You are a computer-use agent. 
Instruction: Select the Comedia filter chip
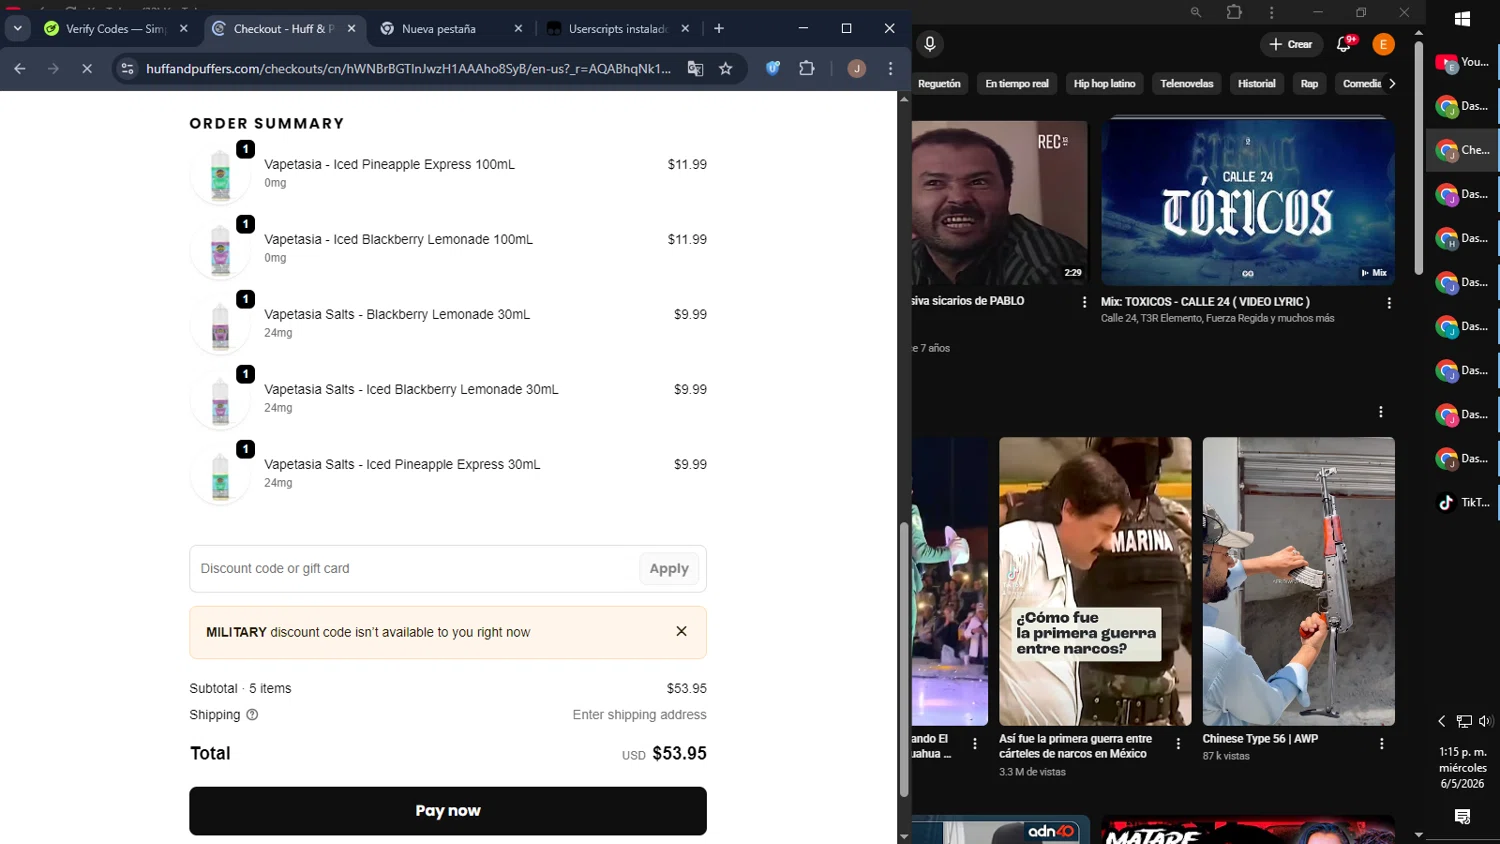tap(1361, 84)
